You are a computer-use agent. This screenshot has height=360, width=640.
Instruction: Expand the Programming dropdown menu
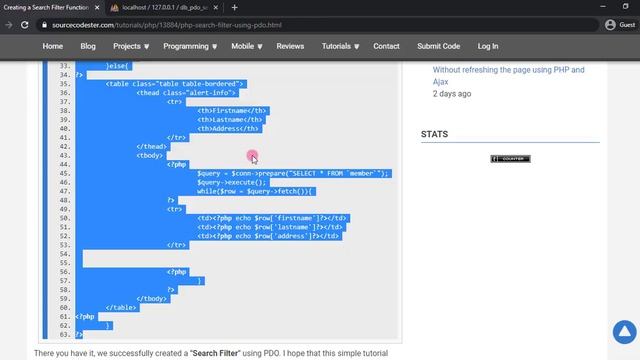coord(190,46)
